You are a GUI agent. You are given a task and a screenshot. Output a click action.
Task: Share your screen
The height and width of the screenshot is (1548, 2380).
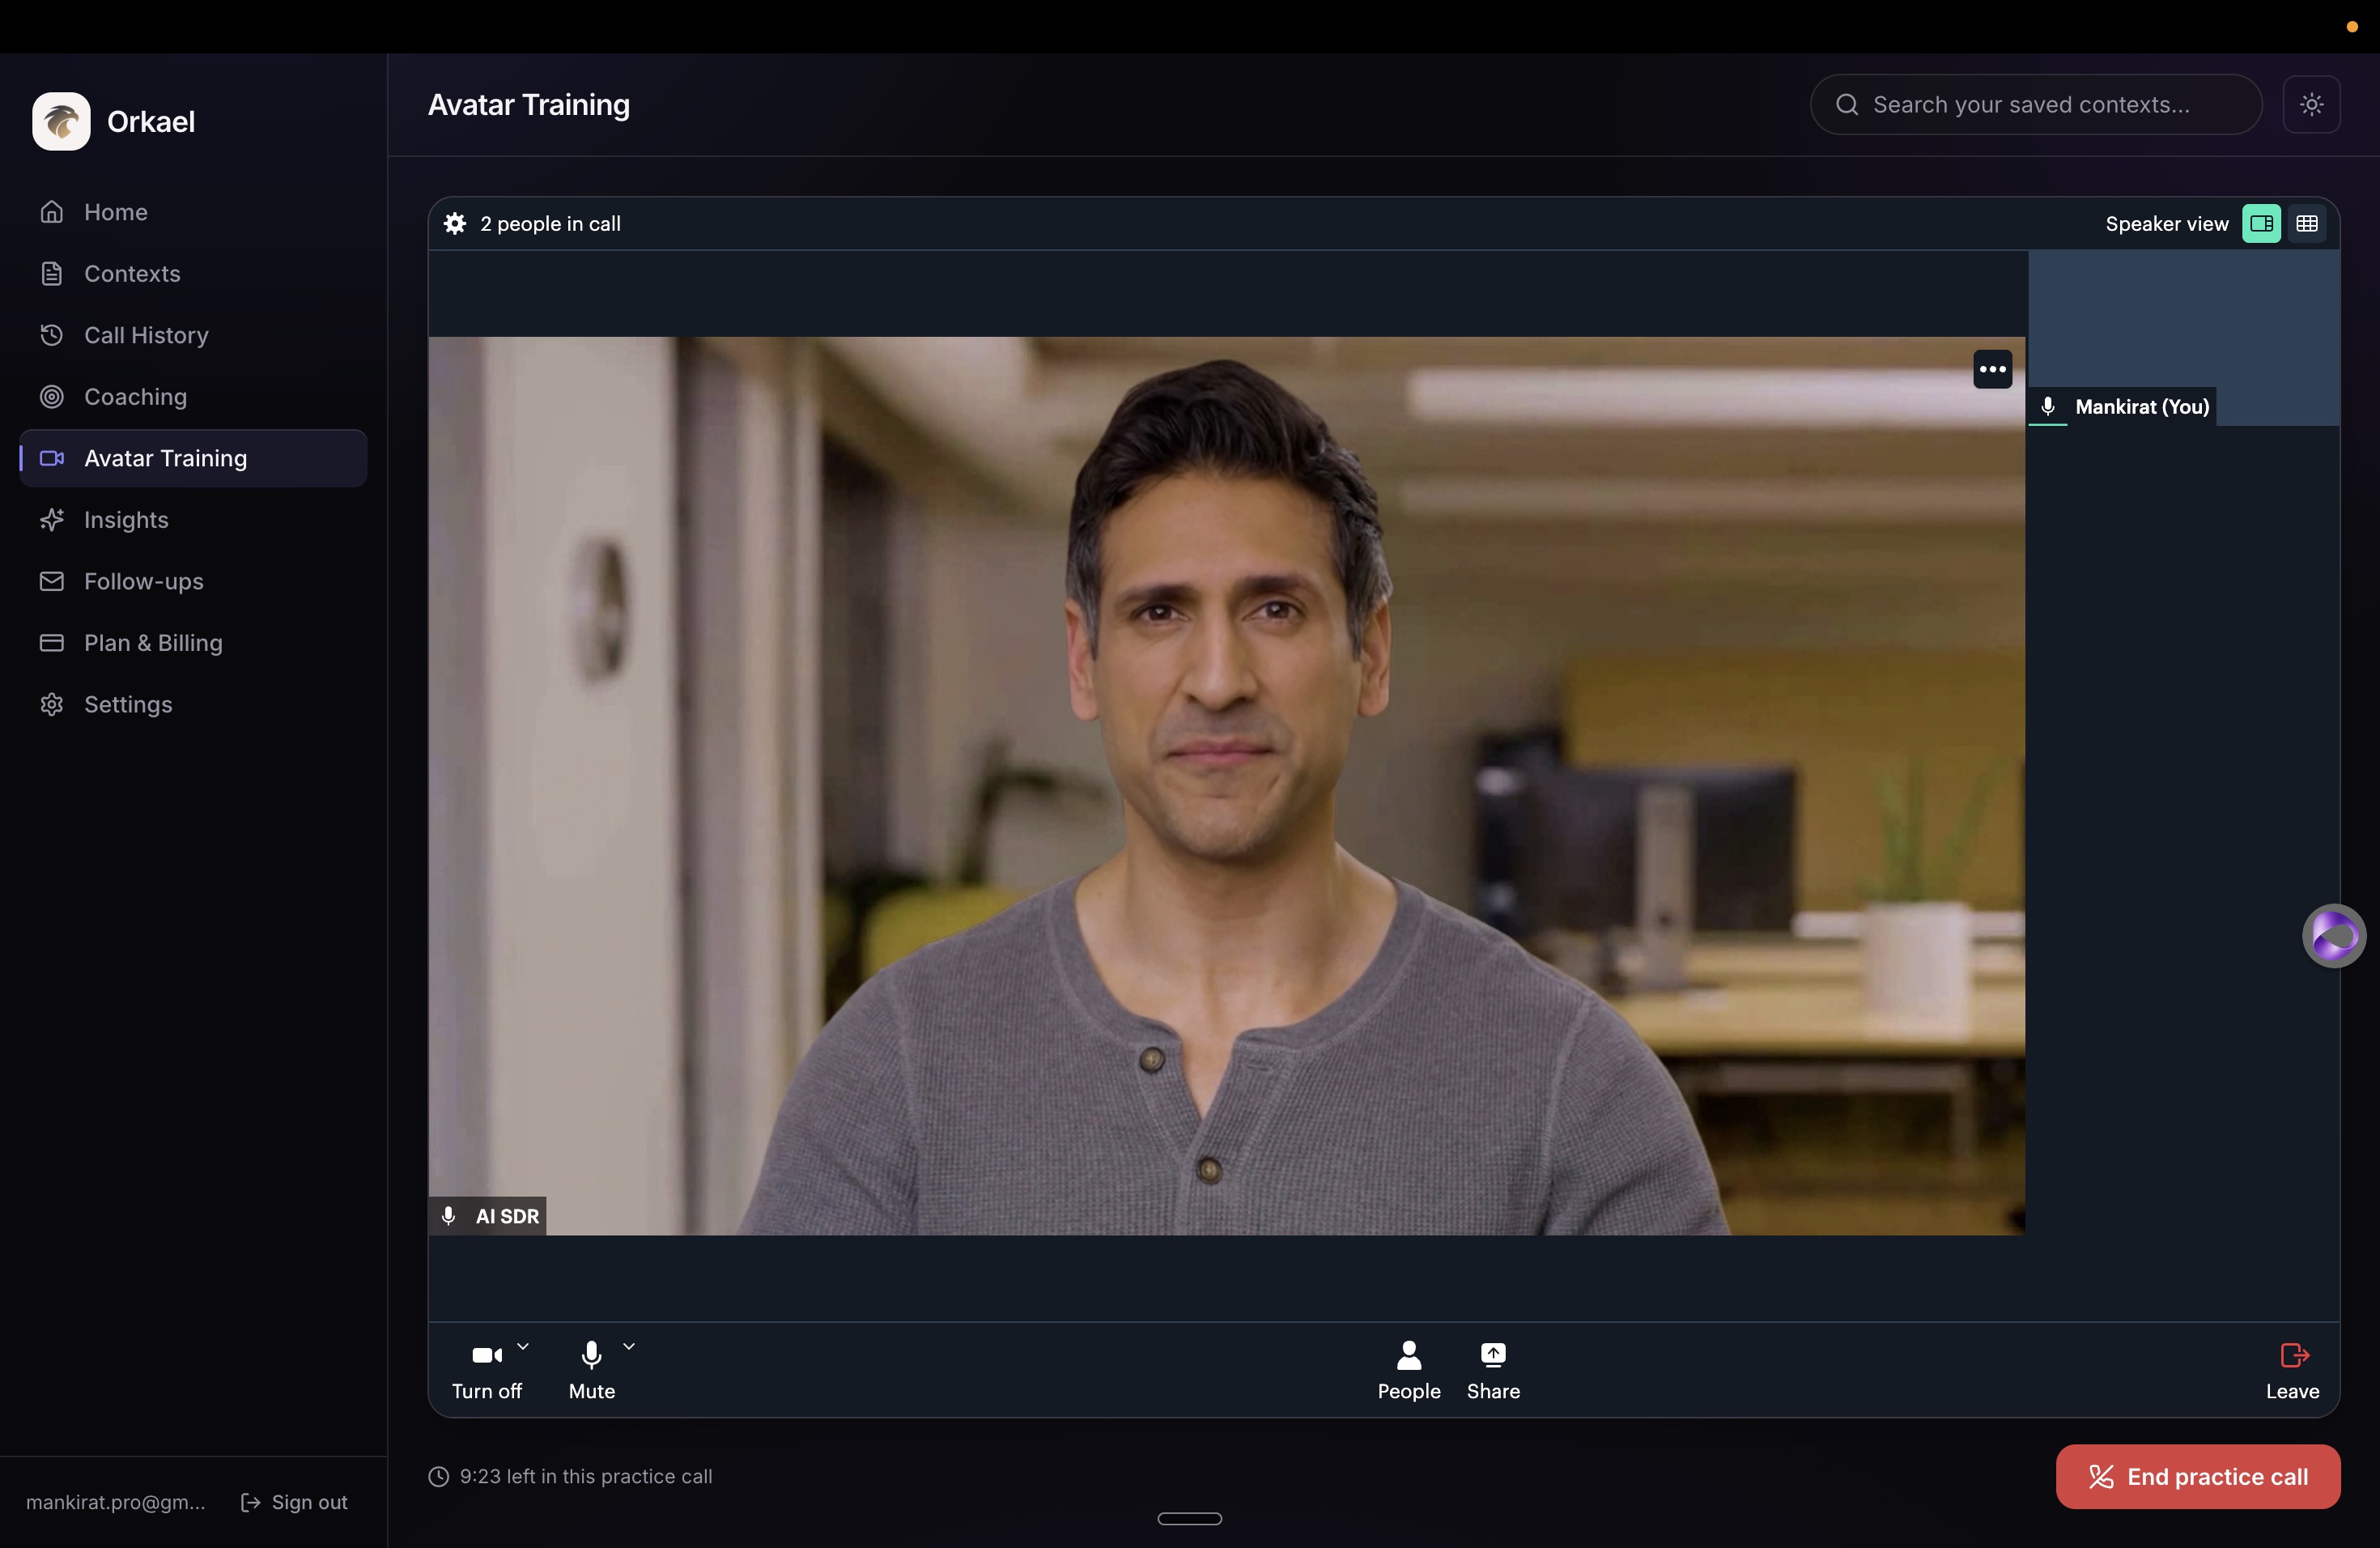pos(1493,1371)
